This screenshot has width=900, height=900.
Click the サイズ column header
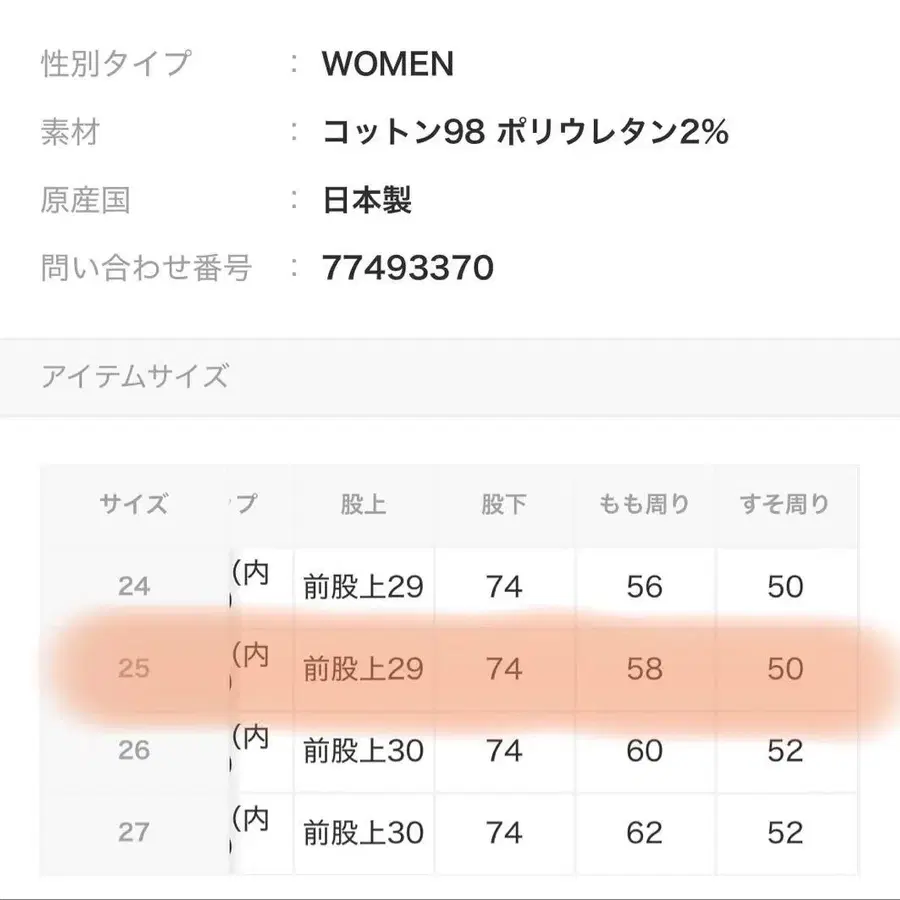pos(134,504)
